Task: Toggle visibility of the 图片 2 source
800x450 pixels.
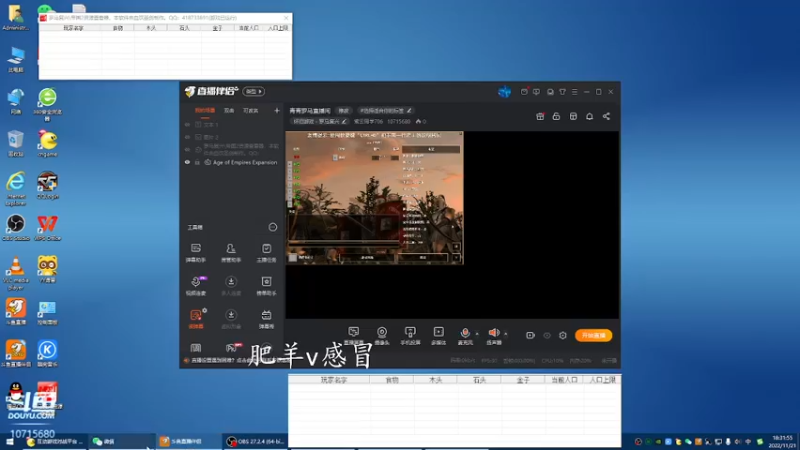Action: pos(187,137)
